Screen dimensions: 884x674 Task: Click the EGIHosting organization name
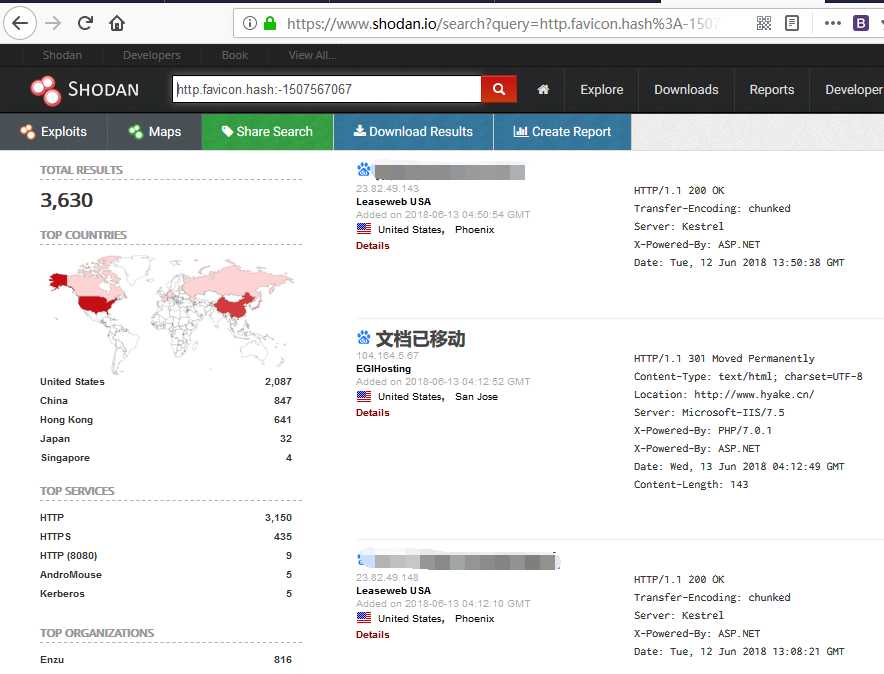tap(383, 369)
